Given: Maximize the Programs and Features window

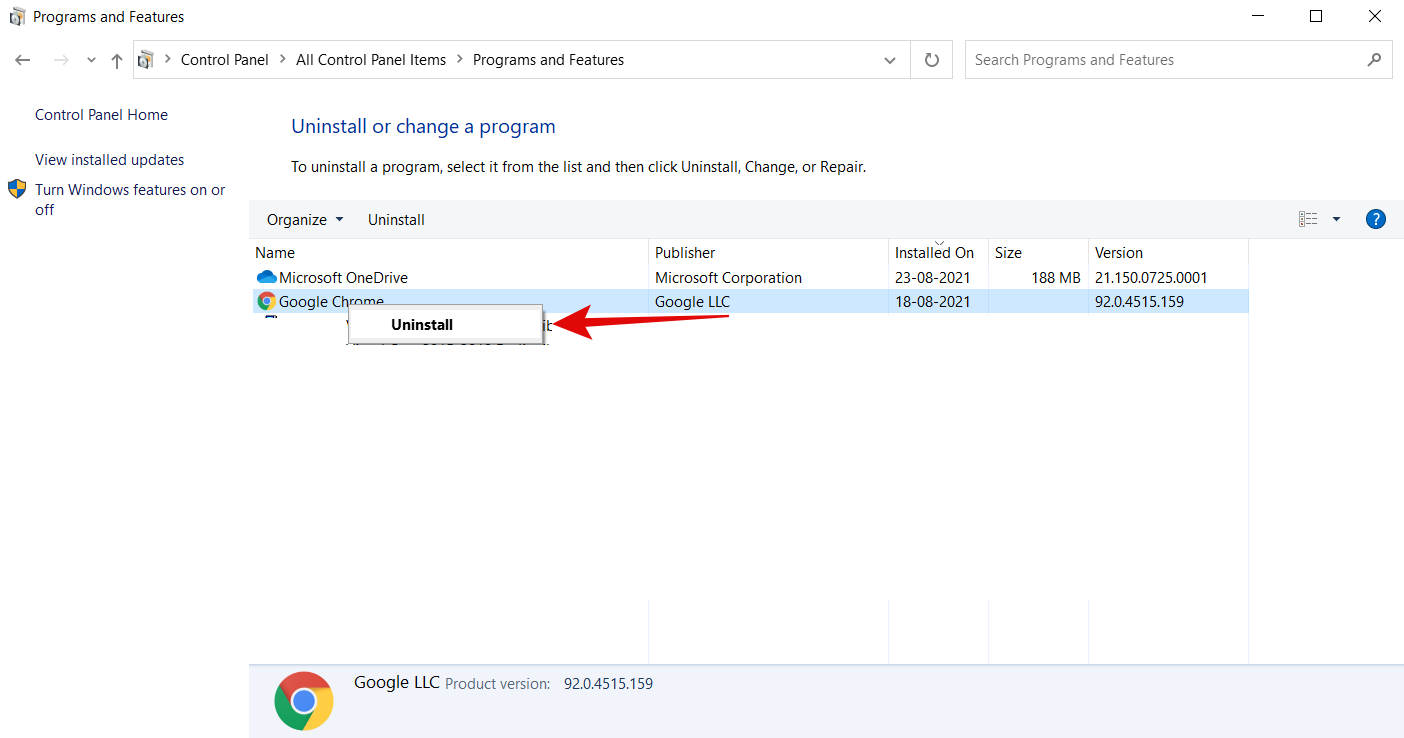Looking at the screenshot, I should coord(1316,16).
